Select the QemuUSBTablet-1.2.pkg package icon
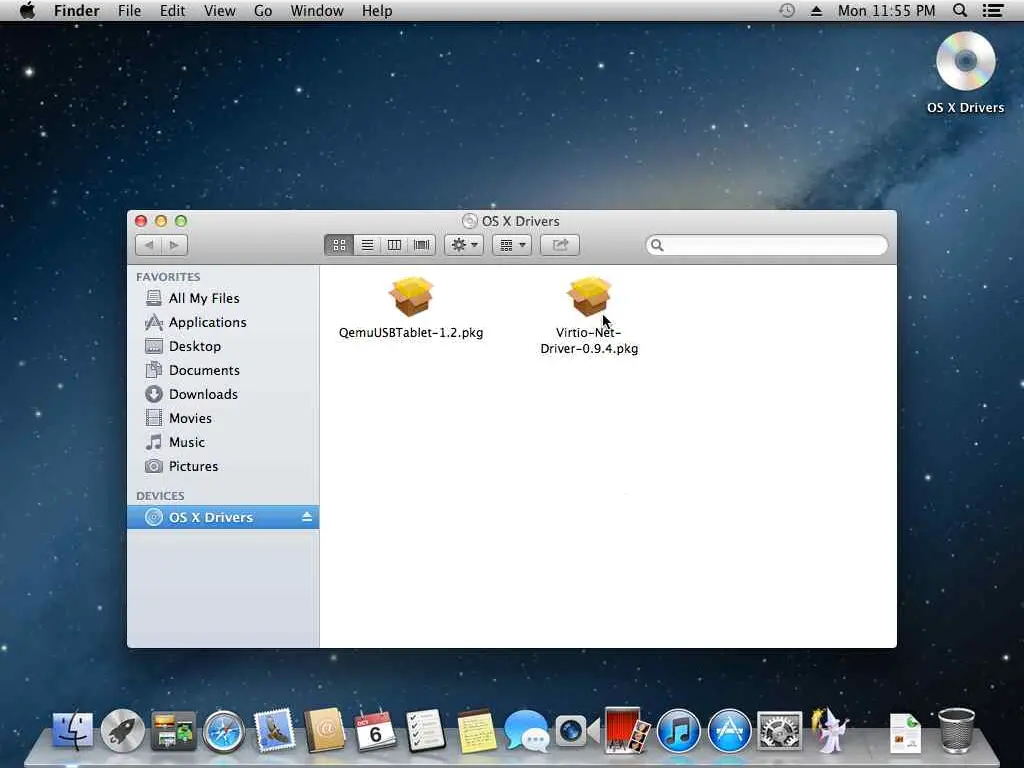This screenshot has width=1024, height=768. [x=411, y=296]
